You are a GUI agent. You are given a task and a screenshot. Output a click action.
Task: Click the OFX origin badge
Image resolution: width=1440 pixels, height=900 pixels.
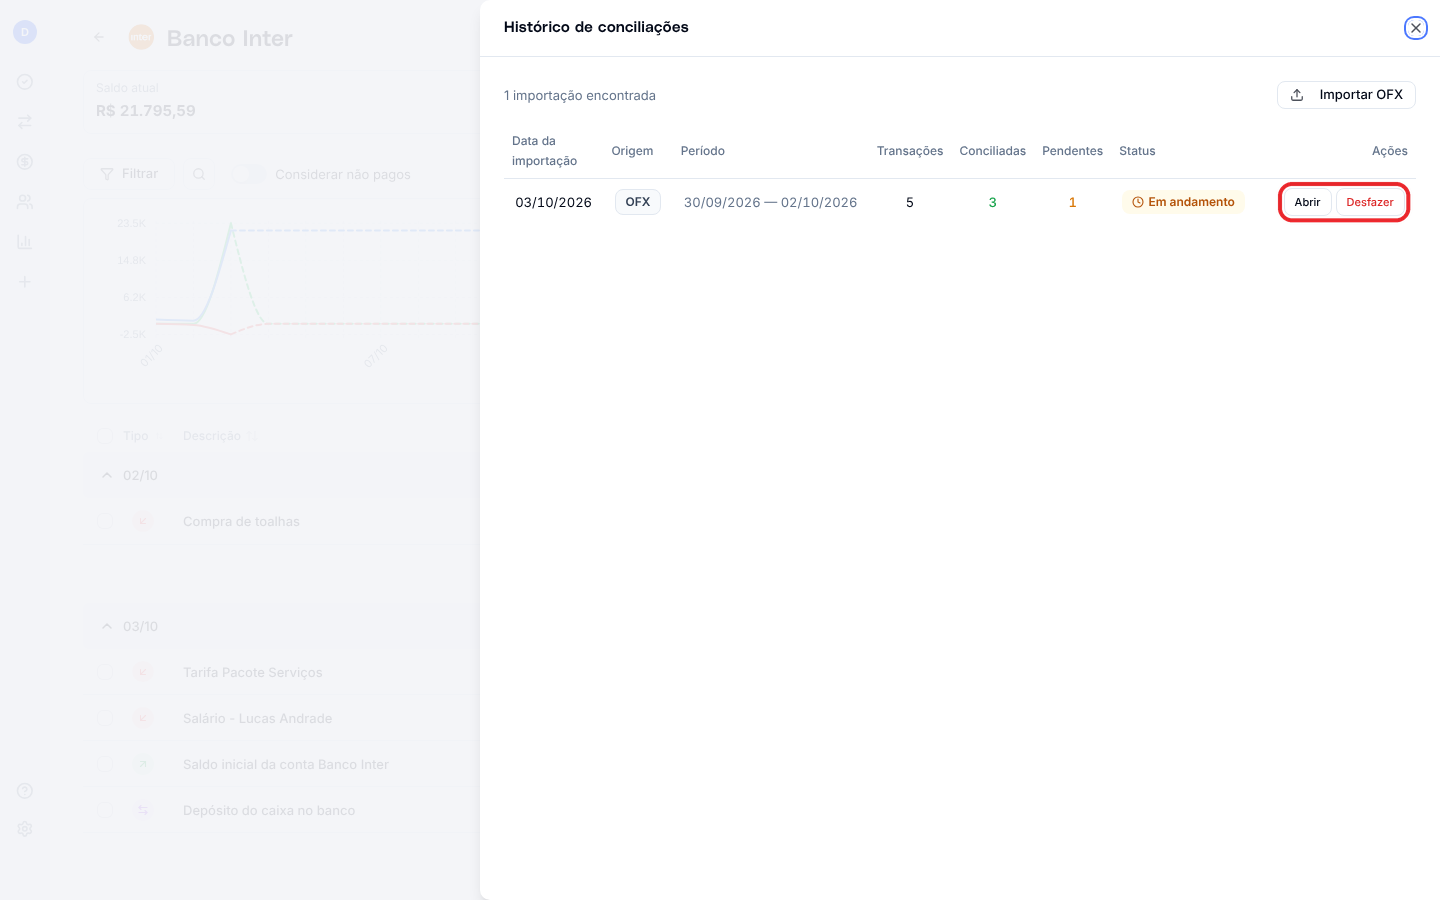pyautogui.click(x=638, y=202)
